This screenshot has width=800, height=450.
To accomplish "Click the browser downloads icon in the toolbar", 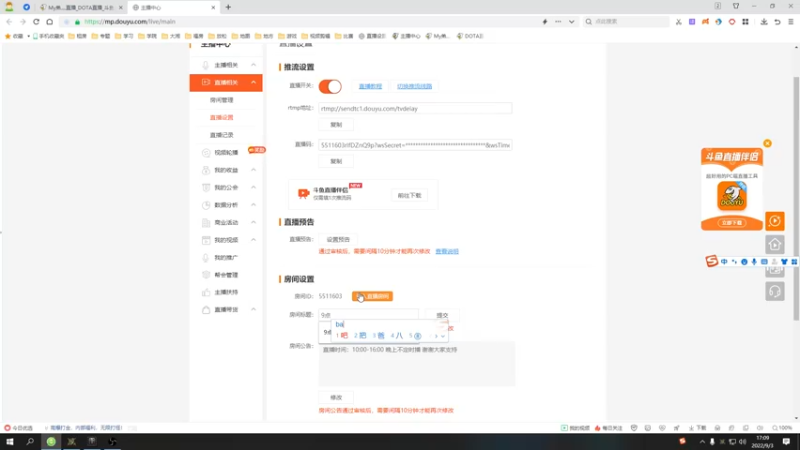I will coord(764,21).
